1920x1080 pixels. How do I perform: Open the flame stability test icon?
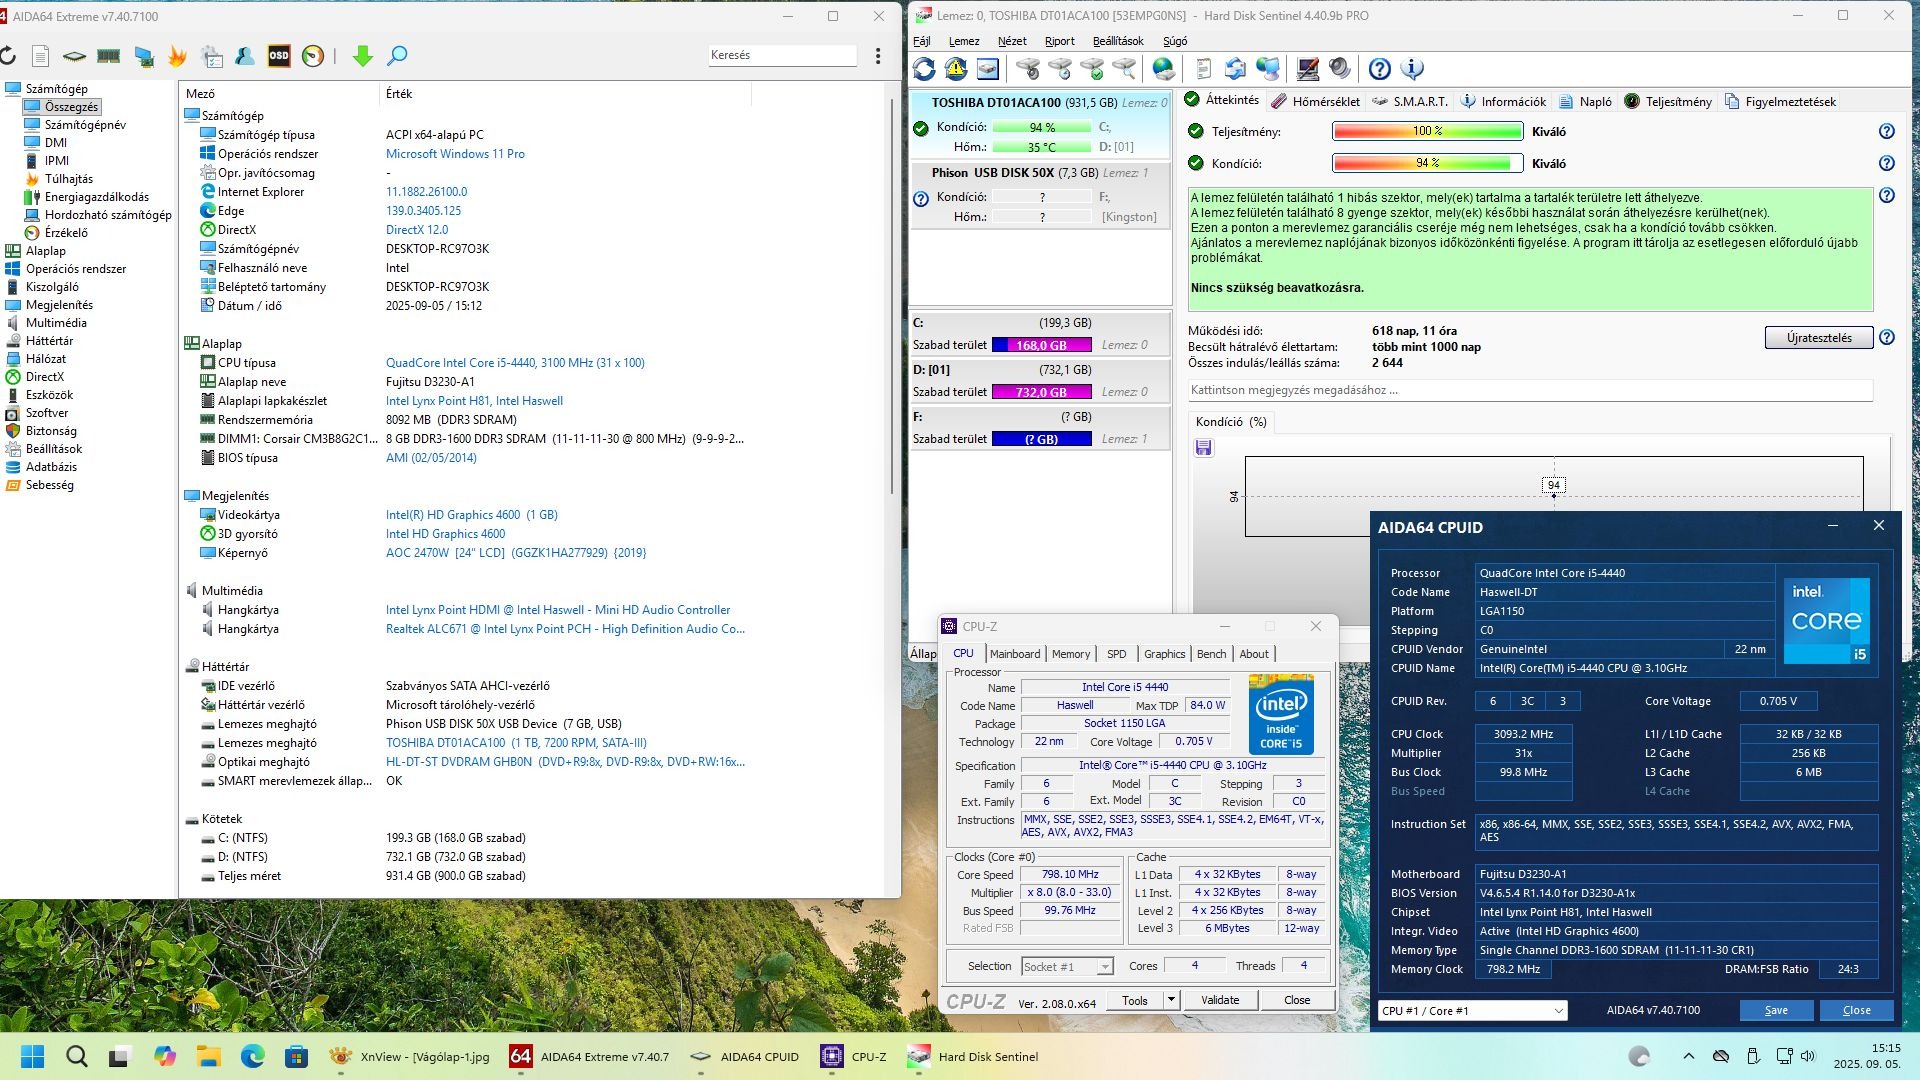coord(177,56)
